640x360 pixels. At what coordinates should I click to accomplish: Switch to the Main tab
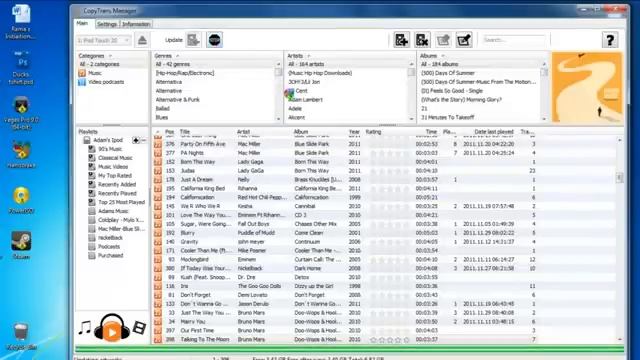82,24
